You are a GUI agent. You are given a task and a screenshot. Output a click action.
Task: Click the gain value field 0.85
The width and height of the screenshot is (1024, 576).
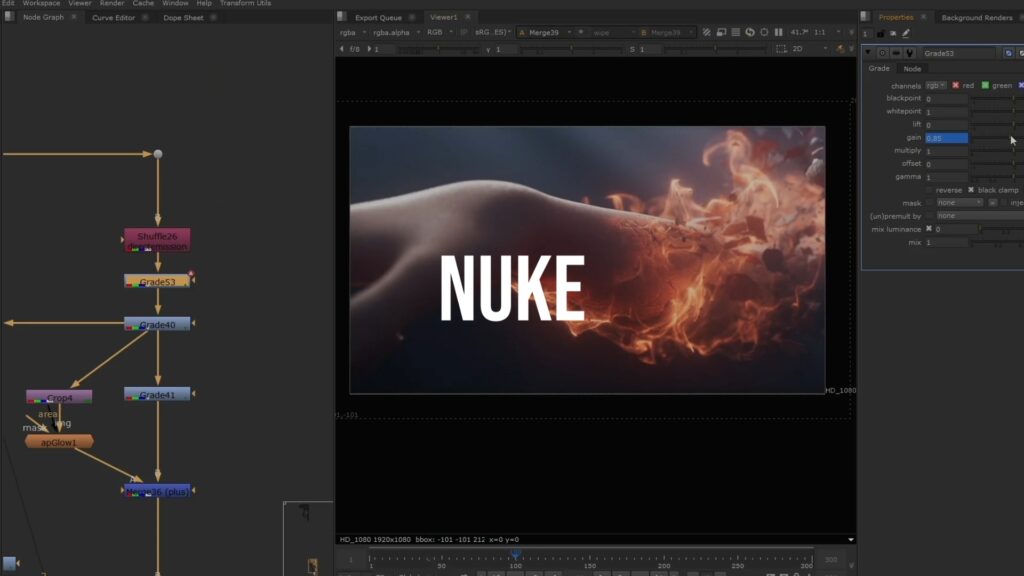946,138
